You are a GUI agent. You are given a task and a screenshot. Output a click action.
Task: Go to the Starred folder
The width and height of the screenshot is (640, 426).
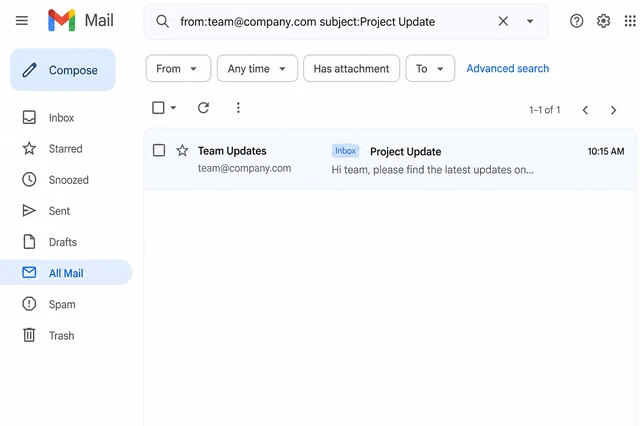[x=66, y=149]
